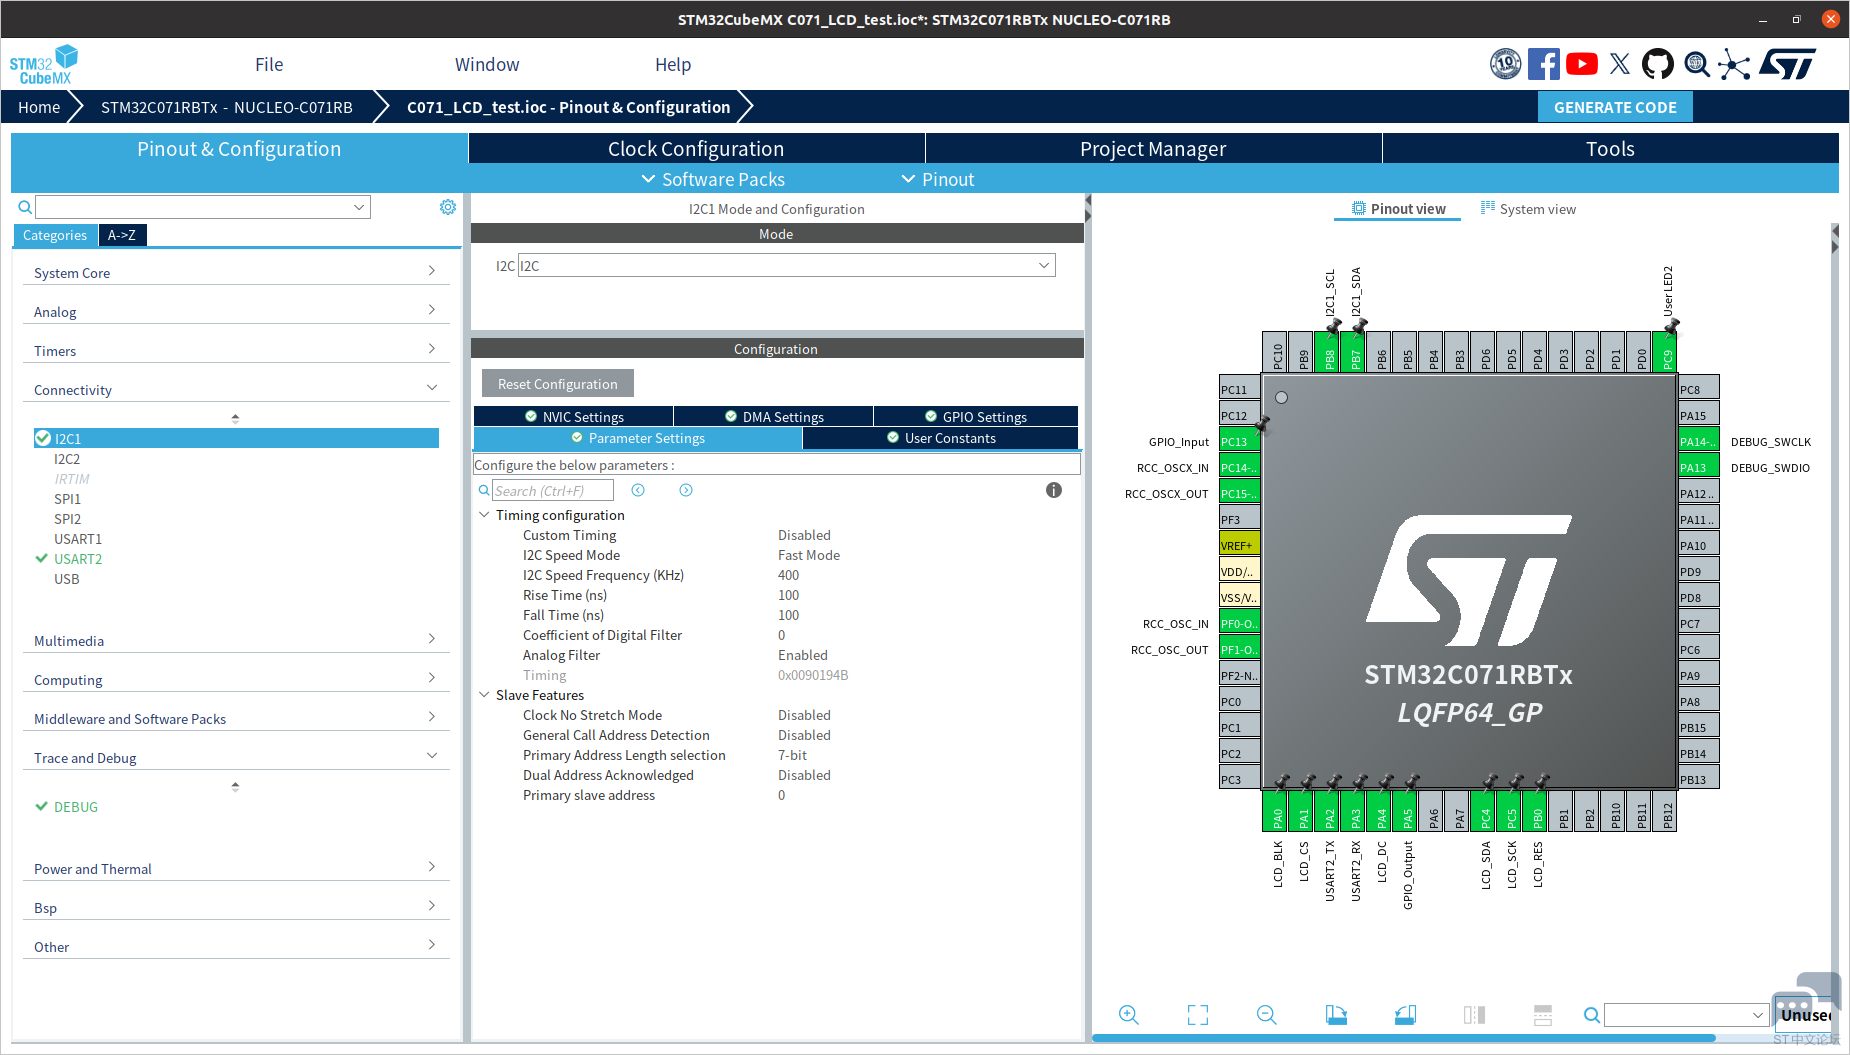1850x1055 pixels.
Task: Zoom out of the chip pinout
Action: click(x=1267, y=1015)
